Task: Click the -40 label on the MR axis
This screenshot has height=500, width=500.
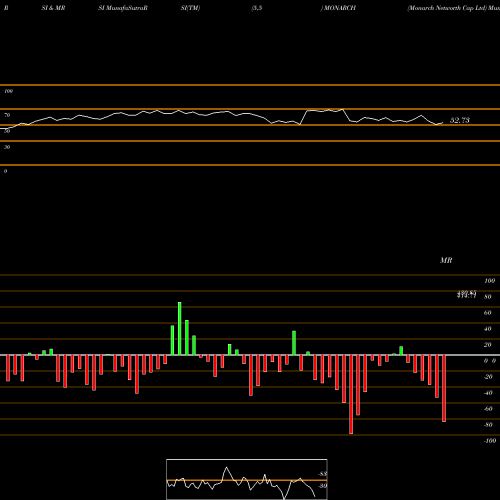Action: pos(488,393)
